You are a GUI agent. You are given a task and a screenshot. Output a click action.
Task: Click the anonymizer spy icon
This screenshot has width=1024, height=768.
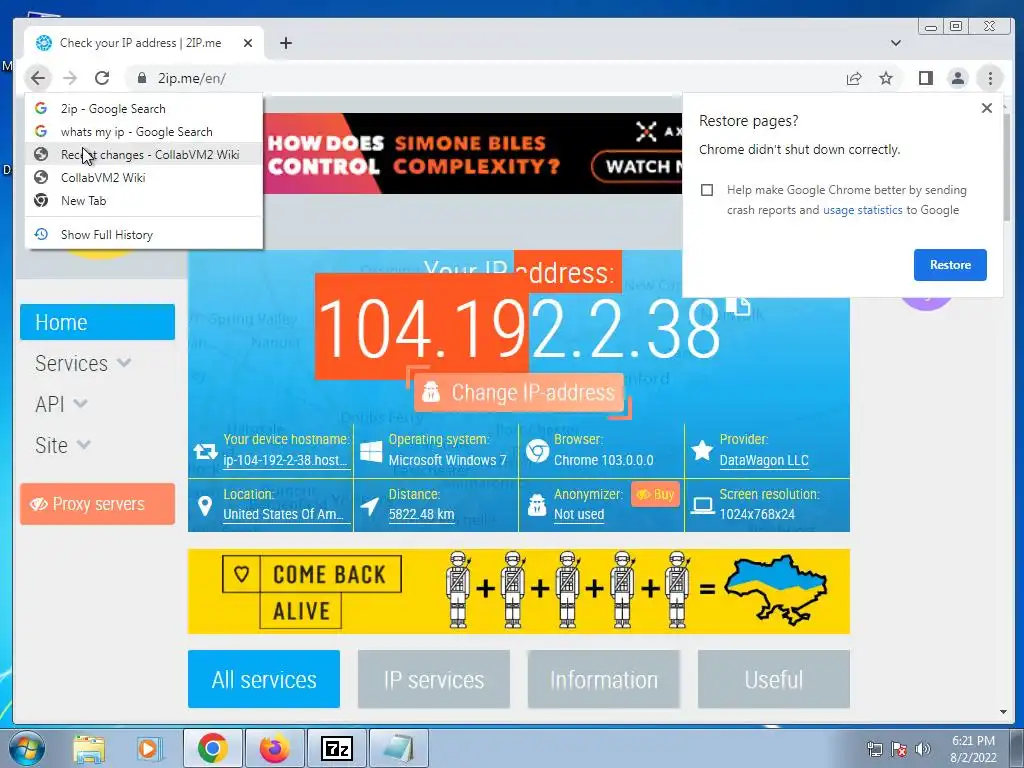537,505
